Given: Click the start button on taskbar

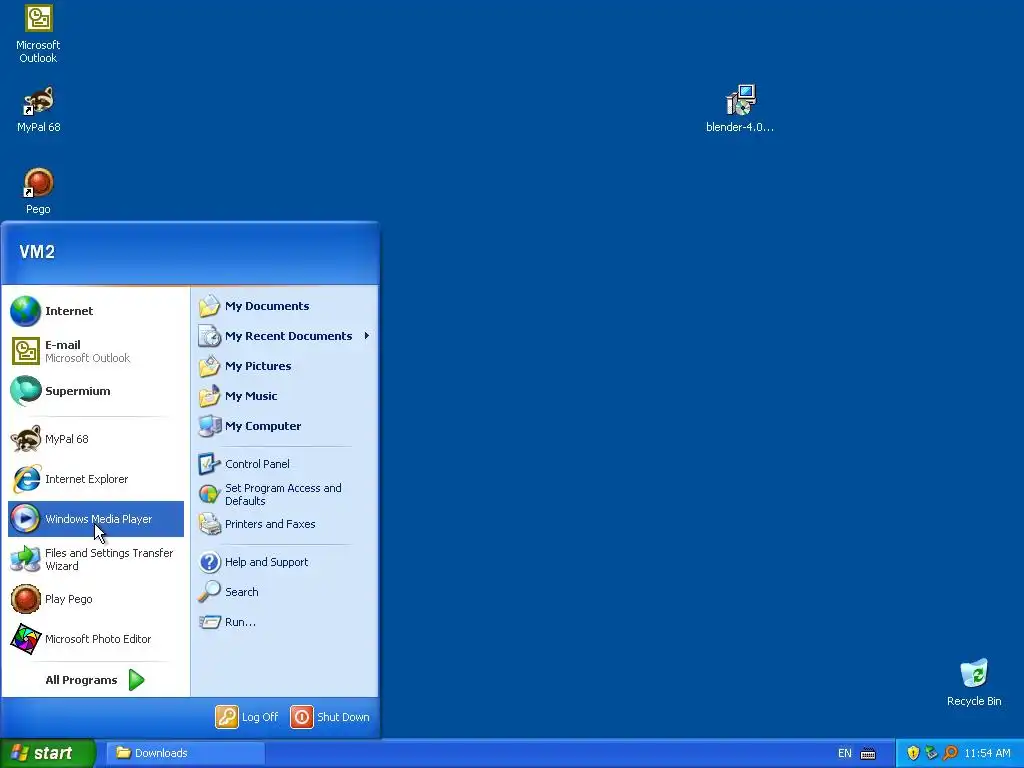Looking at the screenshot, I should click(47, 753).
